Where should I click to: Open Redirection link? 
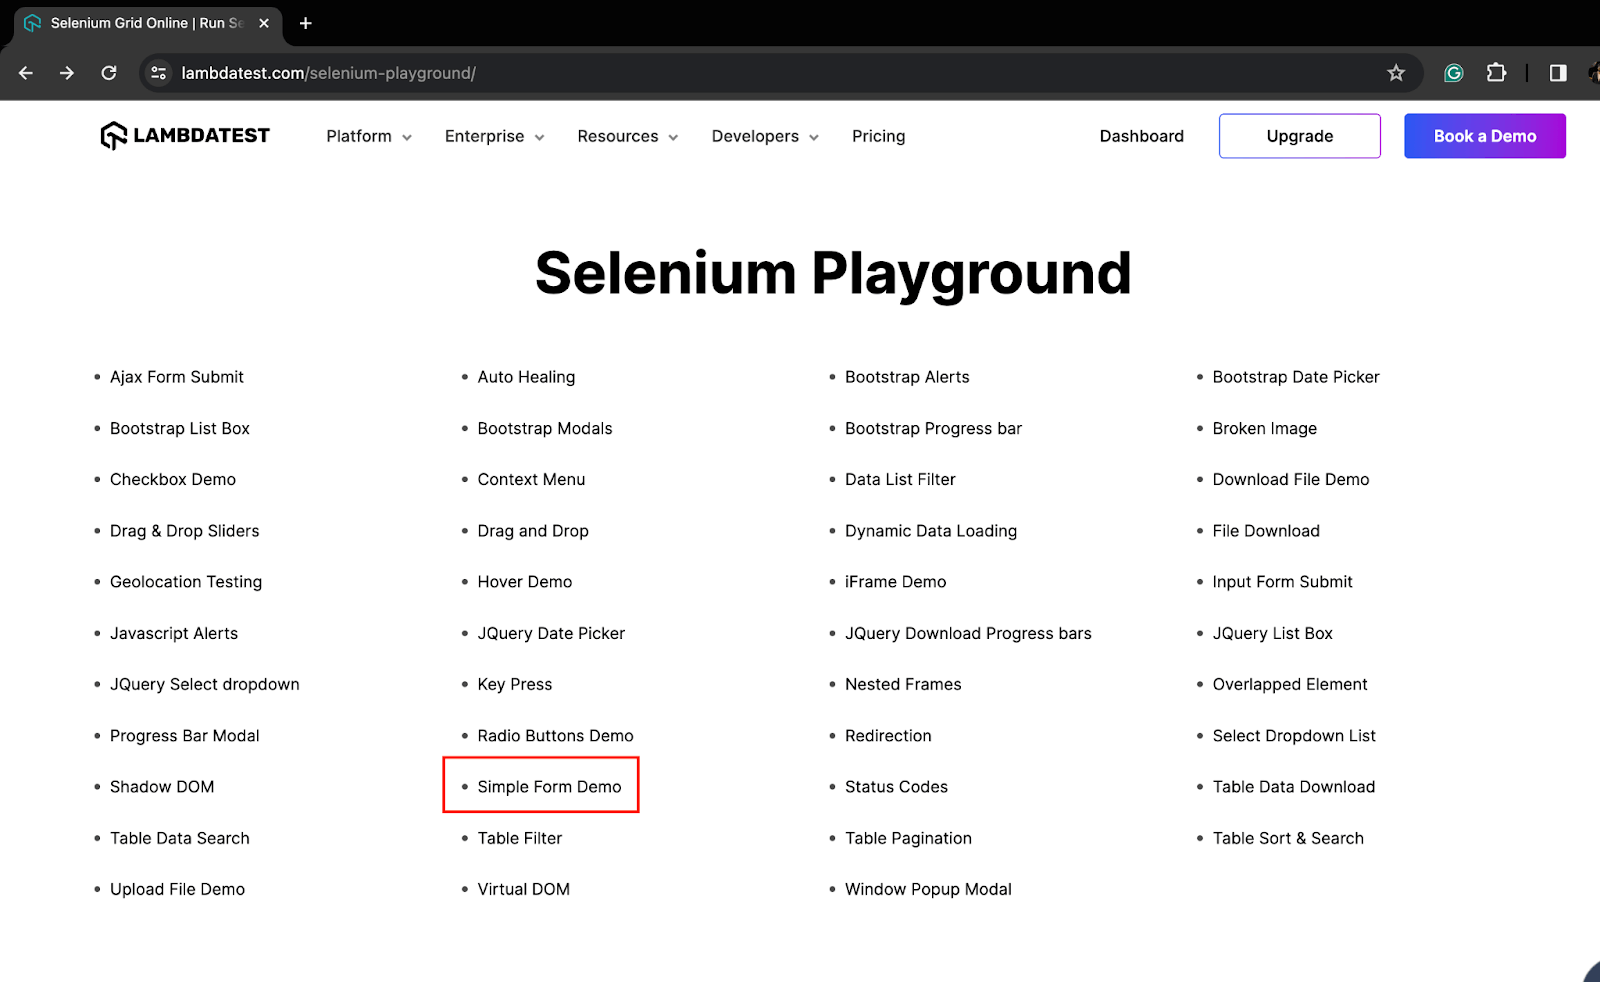[x=888, y=736]
